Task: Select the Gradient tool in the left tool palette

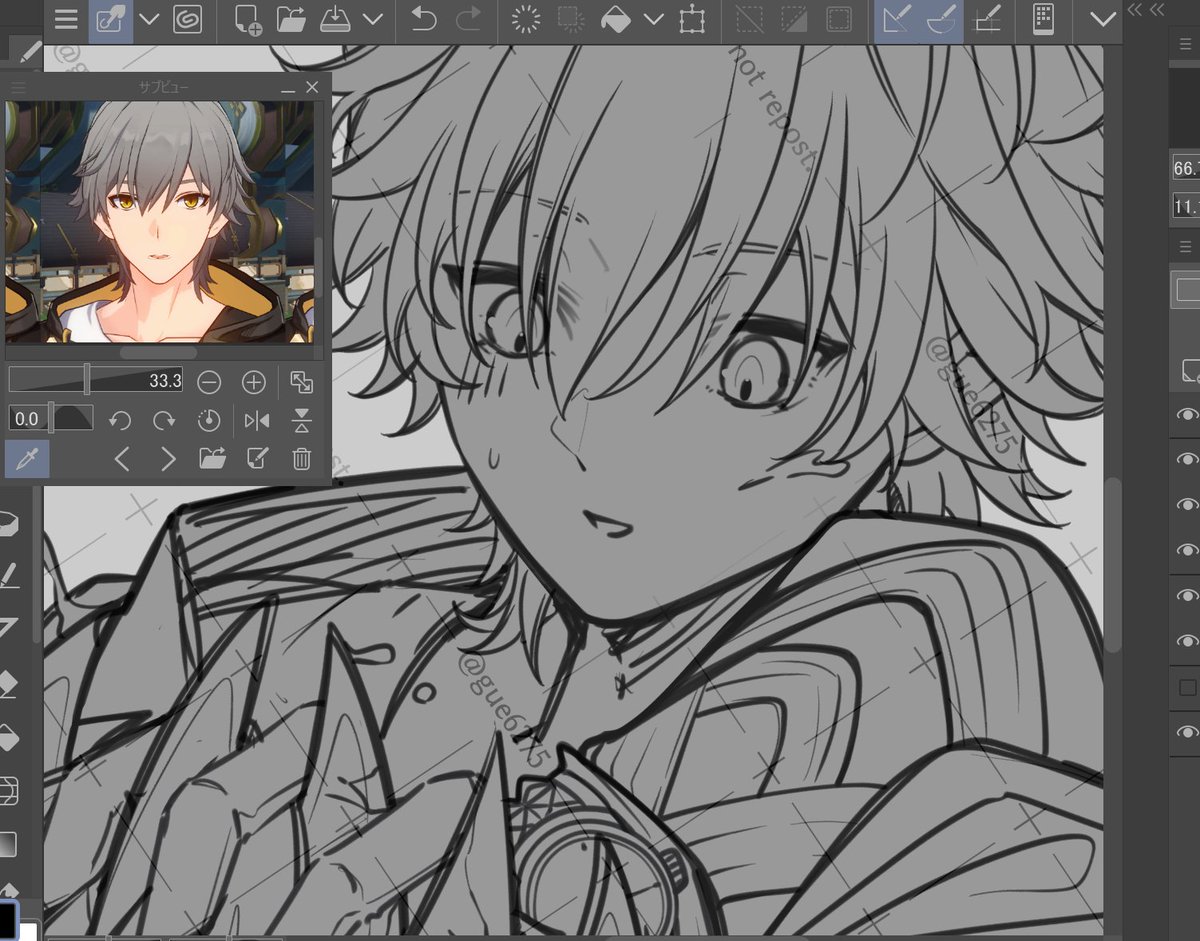Action: (x=8, y=845)
